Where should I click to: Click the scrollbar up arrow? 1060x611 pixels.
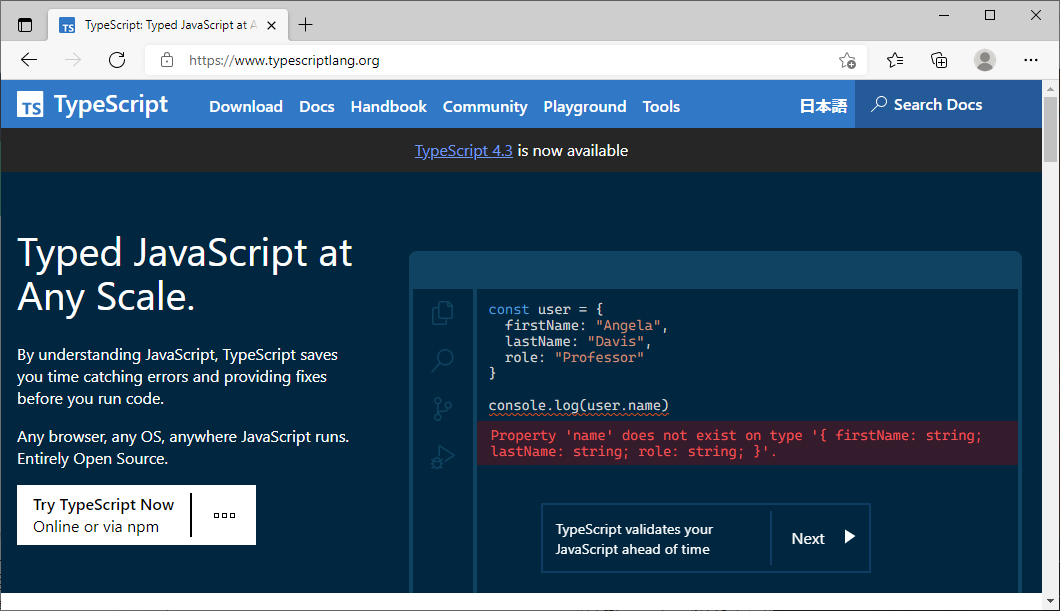click(1050, 89)
